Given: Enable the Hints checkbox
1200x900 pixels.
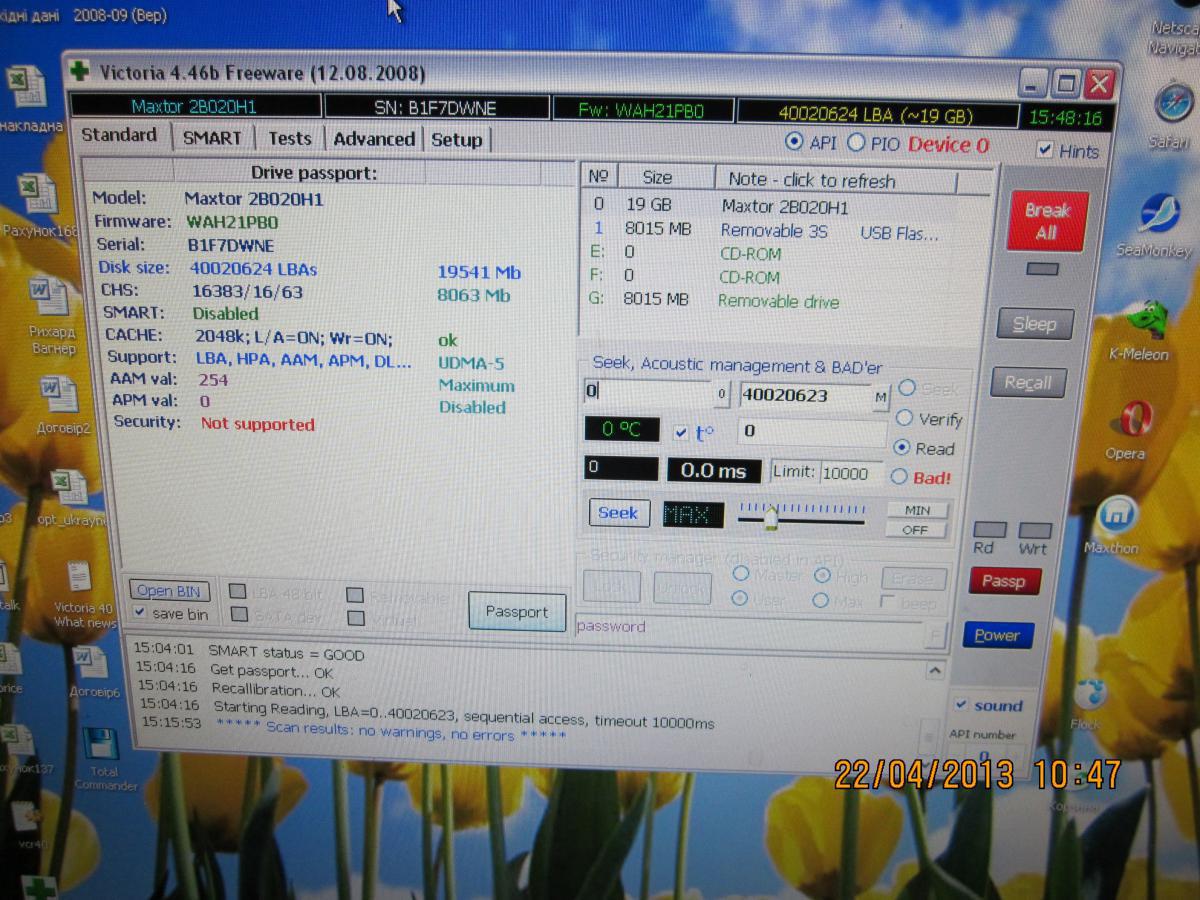Looking at the screenshot, I should (1045, 150).
